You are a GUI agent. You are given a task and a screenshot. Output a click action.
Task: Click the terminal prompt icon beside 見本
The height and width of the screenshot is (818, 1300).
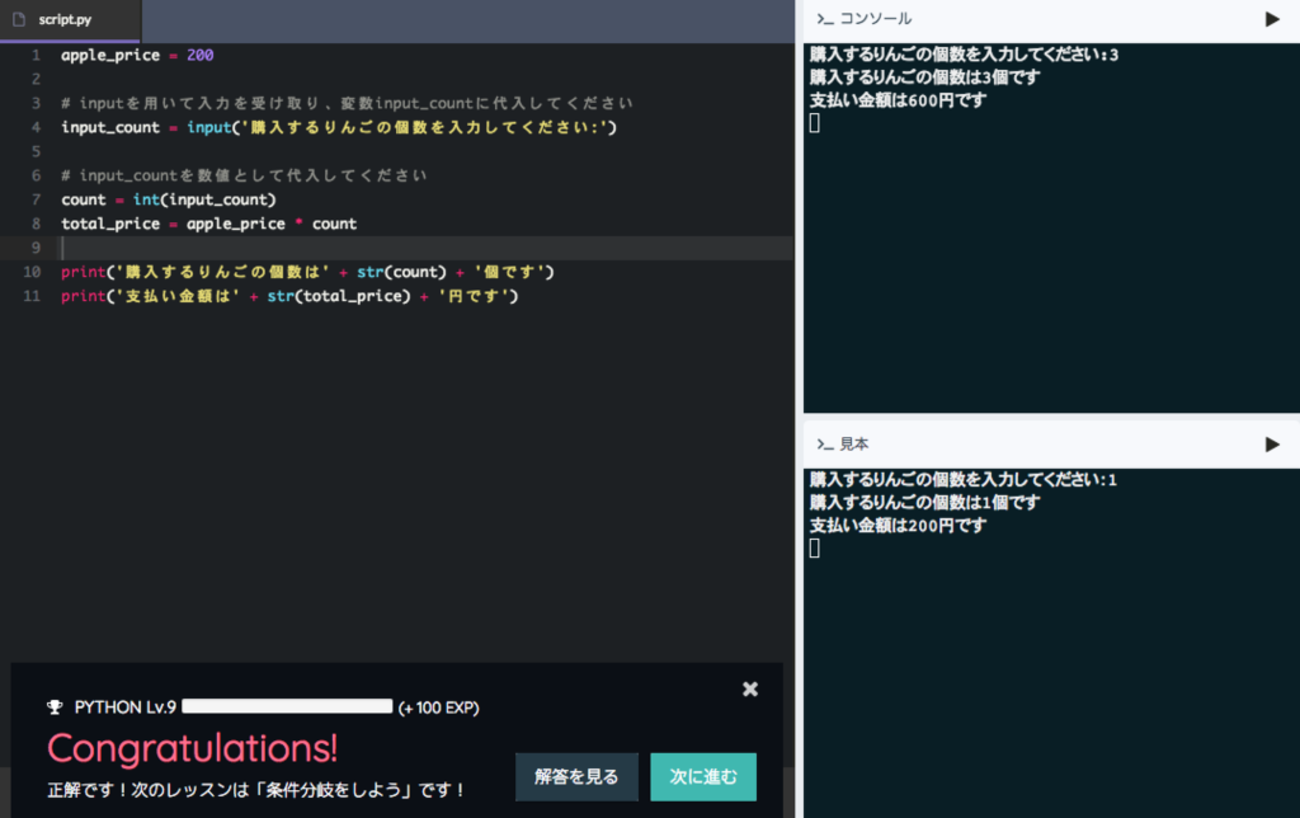[824, 444]
